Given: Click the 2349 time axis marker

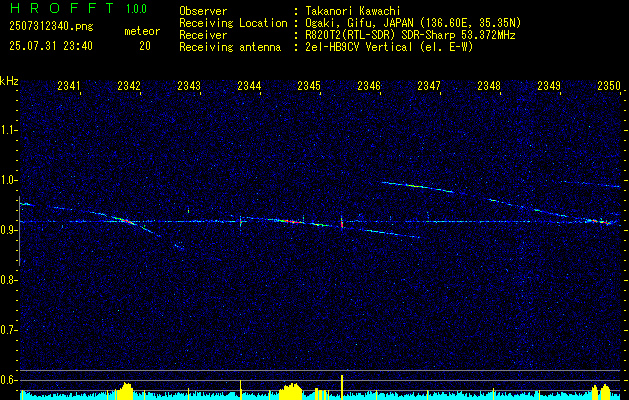Looking at the screenshot, I should point(549,85).
